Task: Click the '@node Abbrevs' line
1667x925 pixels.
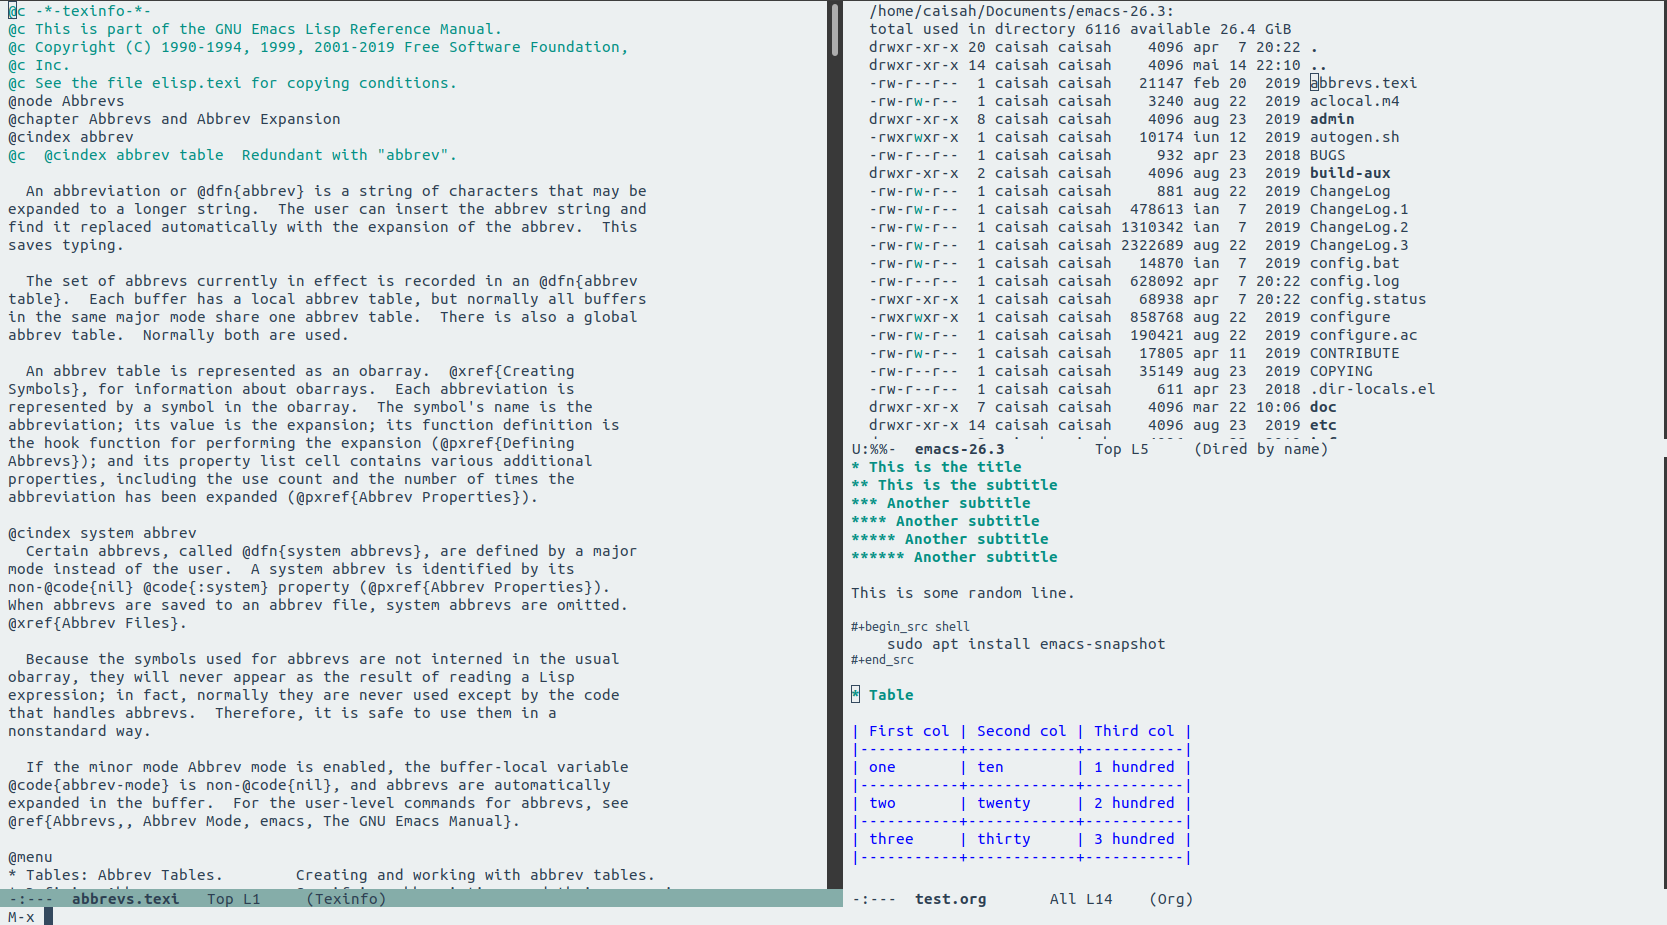Action: [x=66, y=101]
